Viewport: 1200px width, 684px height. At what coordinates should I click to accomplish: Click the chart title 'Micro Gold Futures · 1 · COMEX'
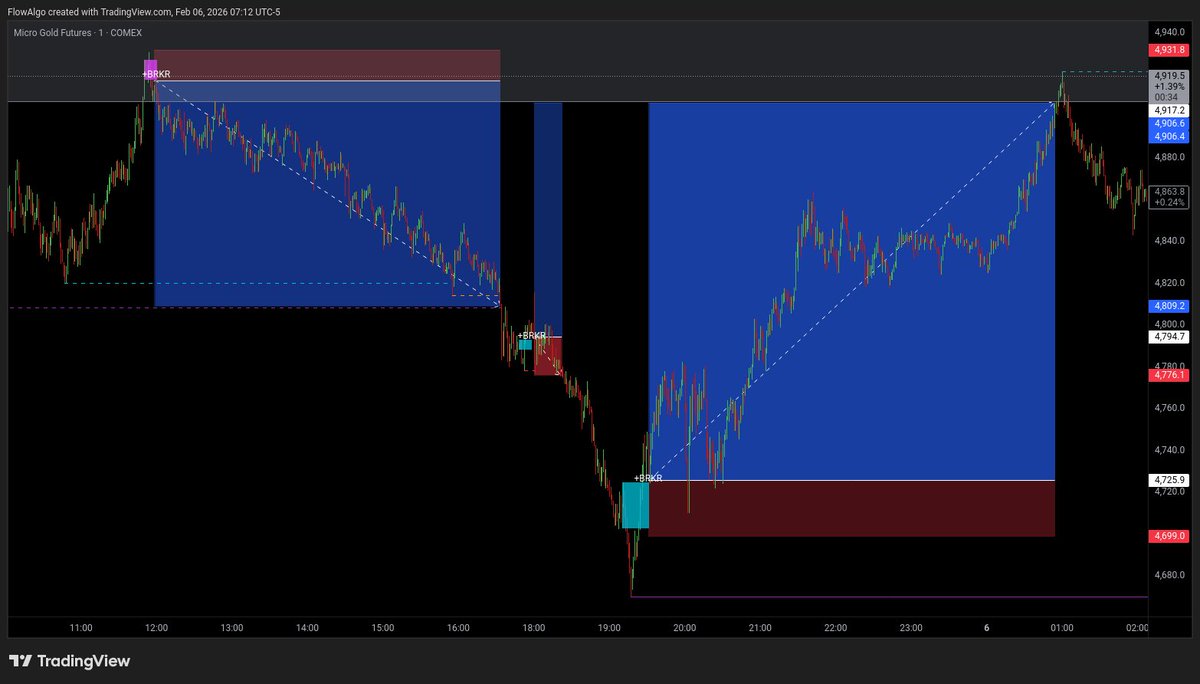click(x=78, y=32)
